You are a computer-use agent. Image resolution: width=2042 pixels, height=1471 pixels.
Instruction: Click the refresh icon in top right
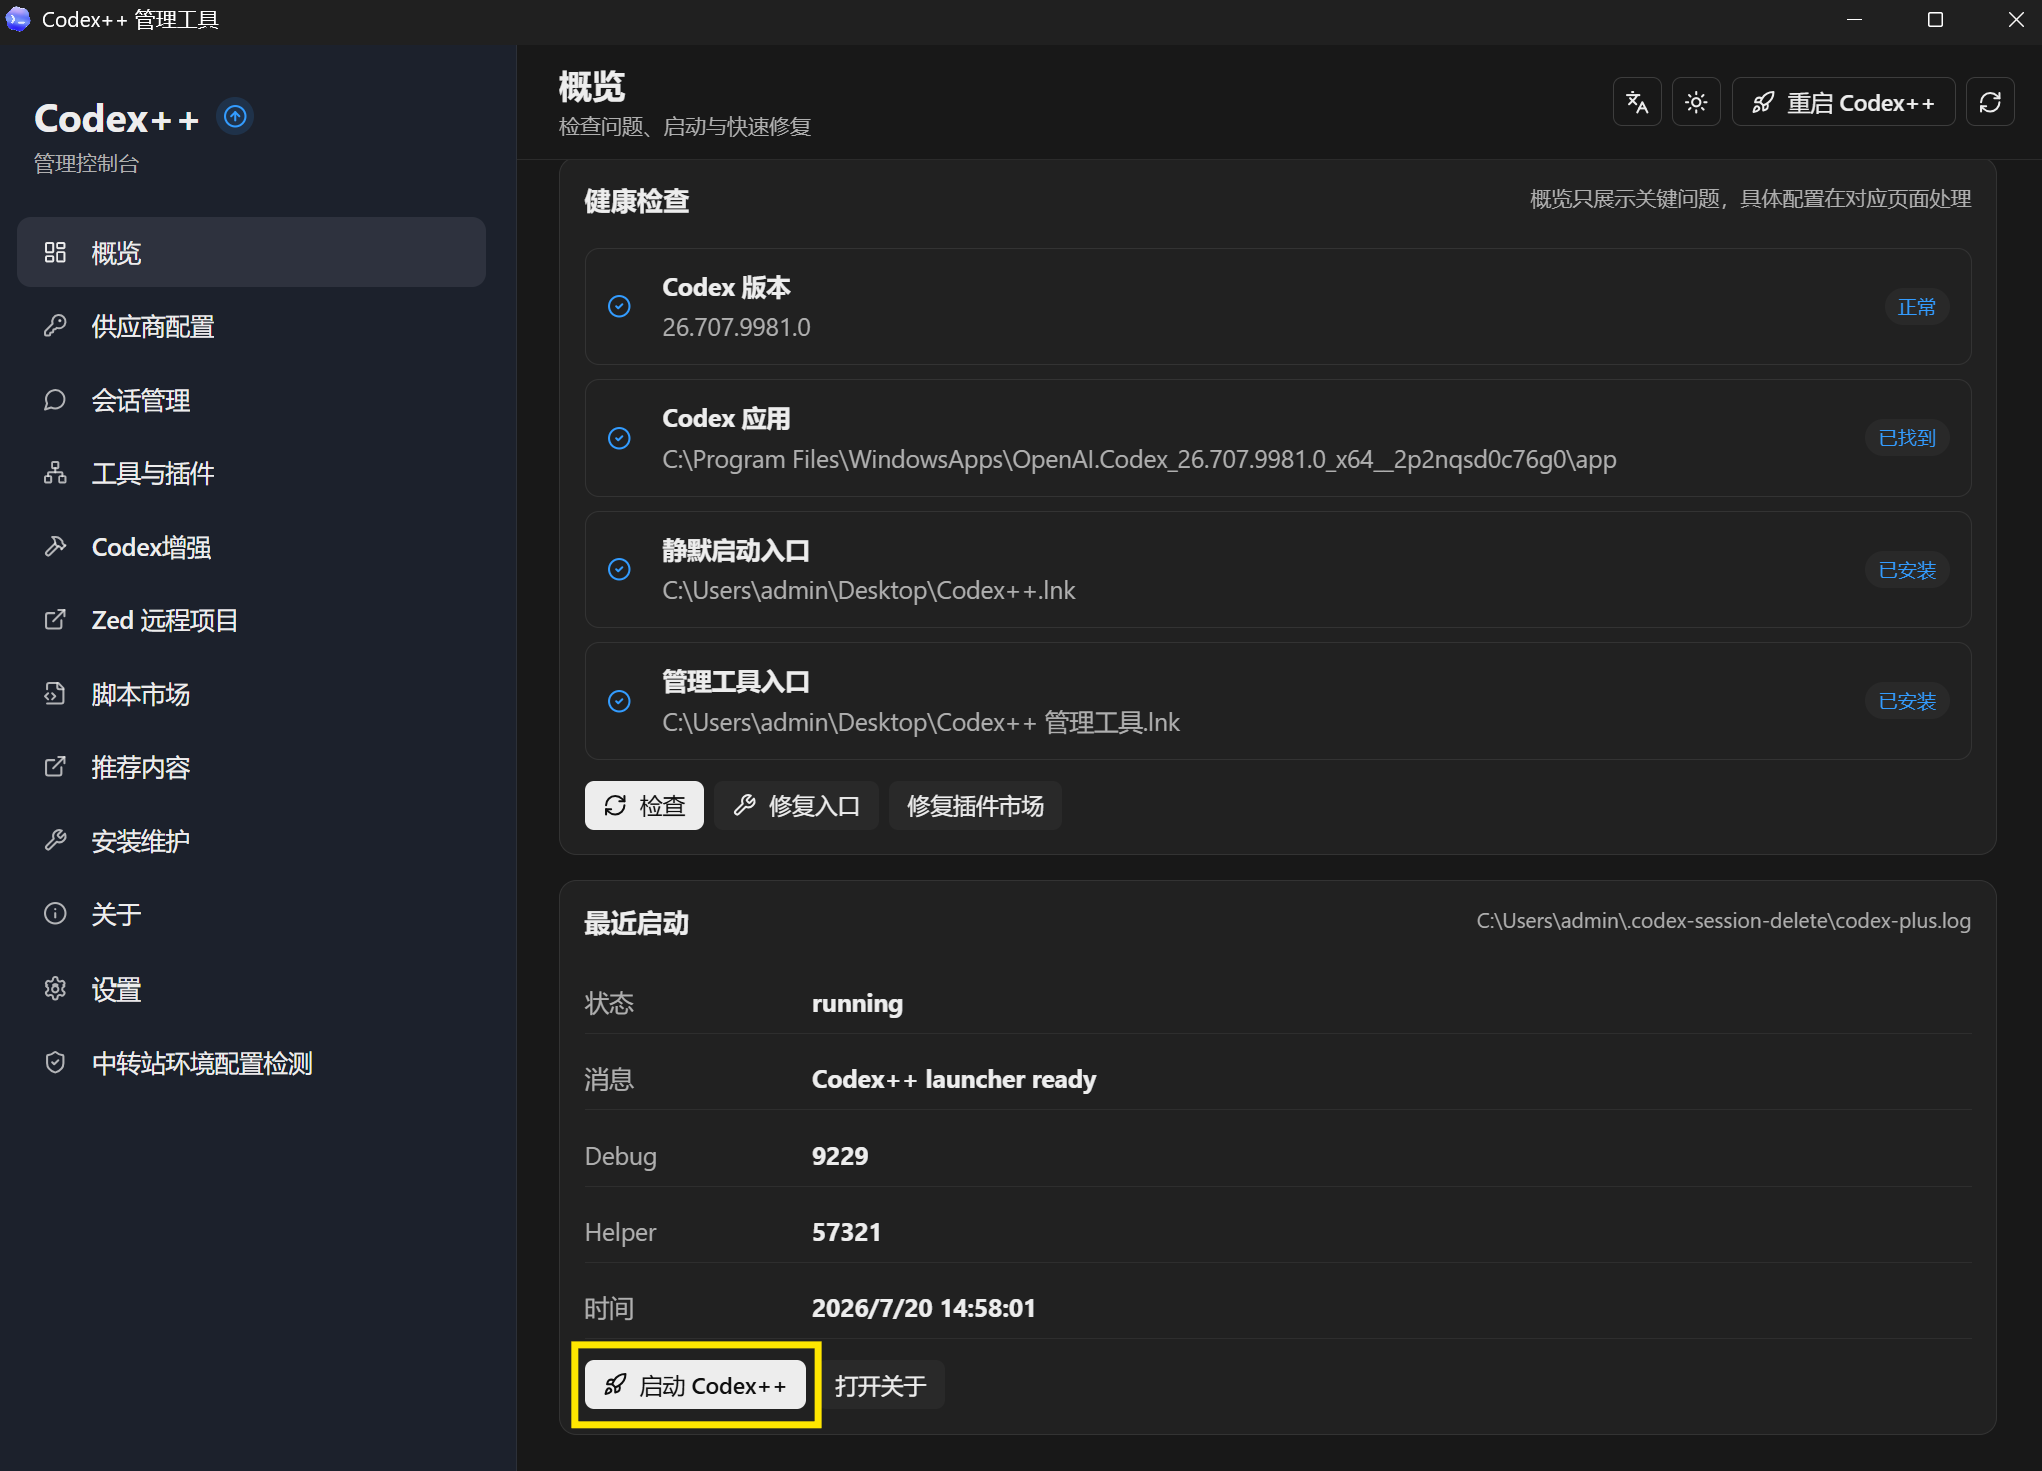coord(1990,102)
